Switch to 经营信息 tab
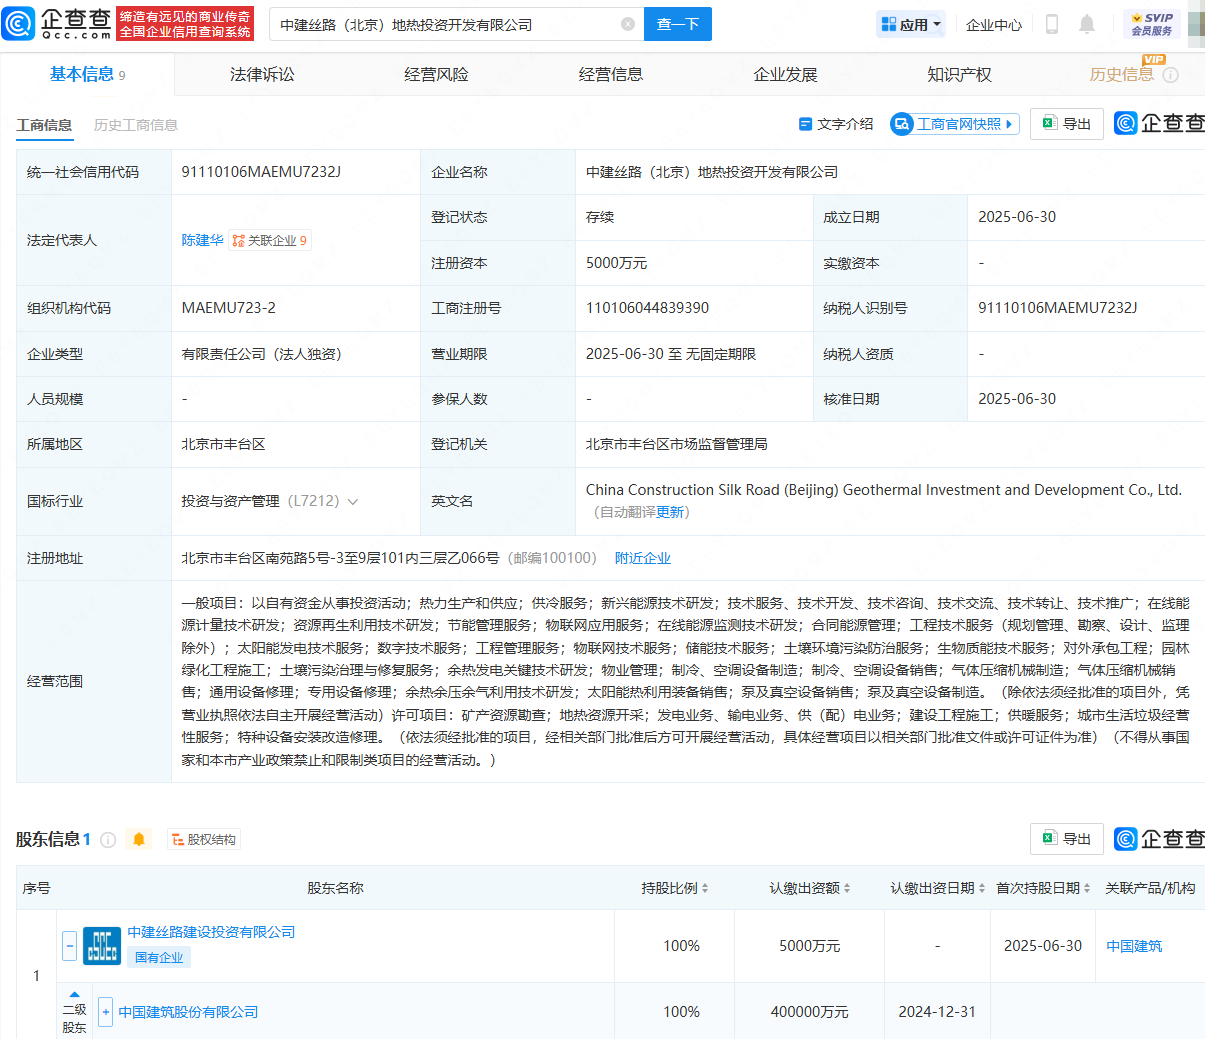This screenshot has width=1205, height=1039. coord(610,75)
